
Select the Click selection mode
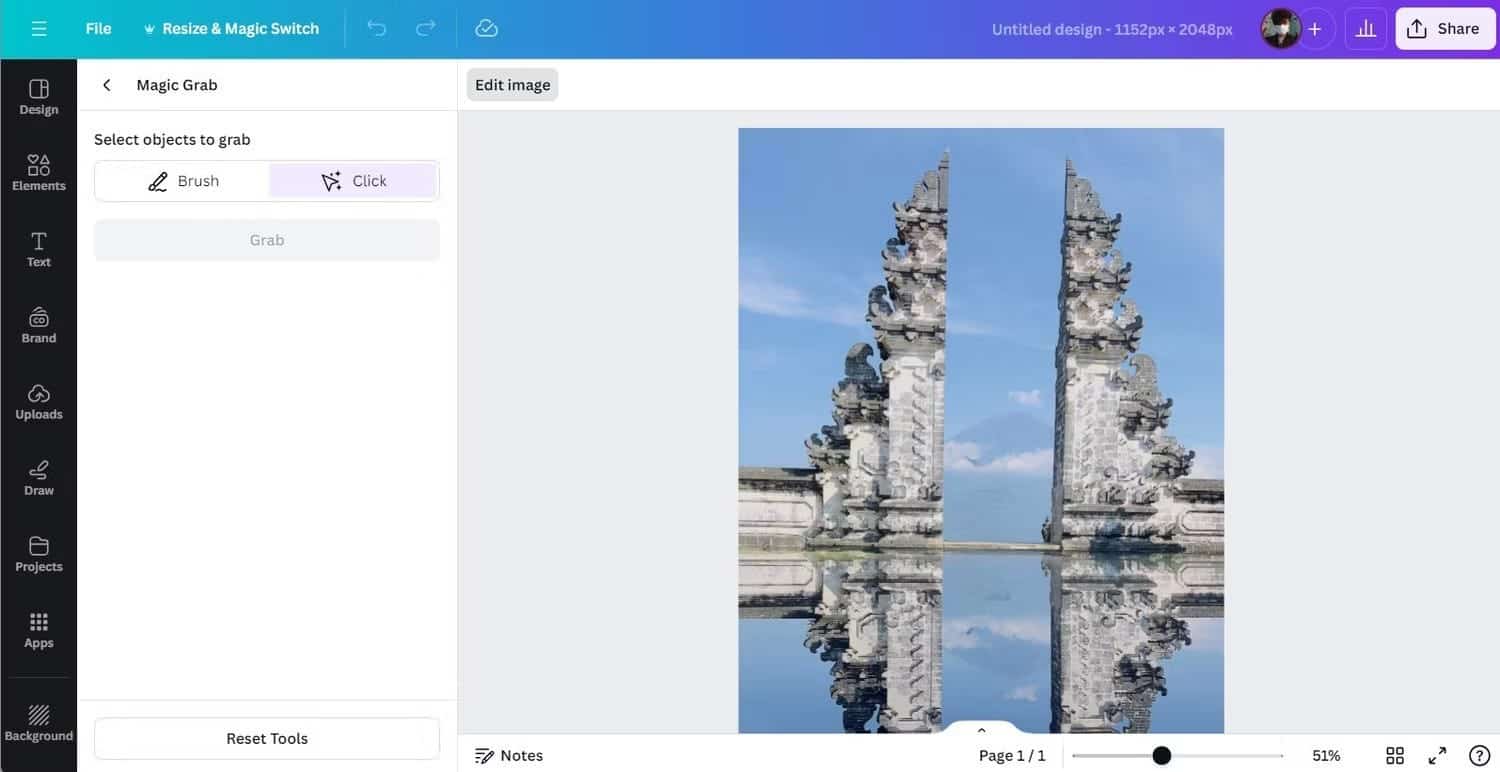[x=354, y=181]
